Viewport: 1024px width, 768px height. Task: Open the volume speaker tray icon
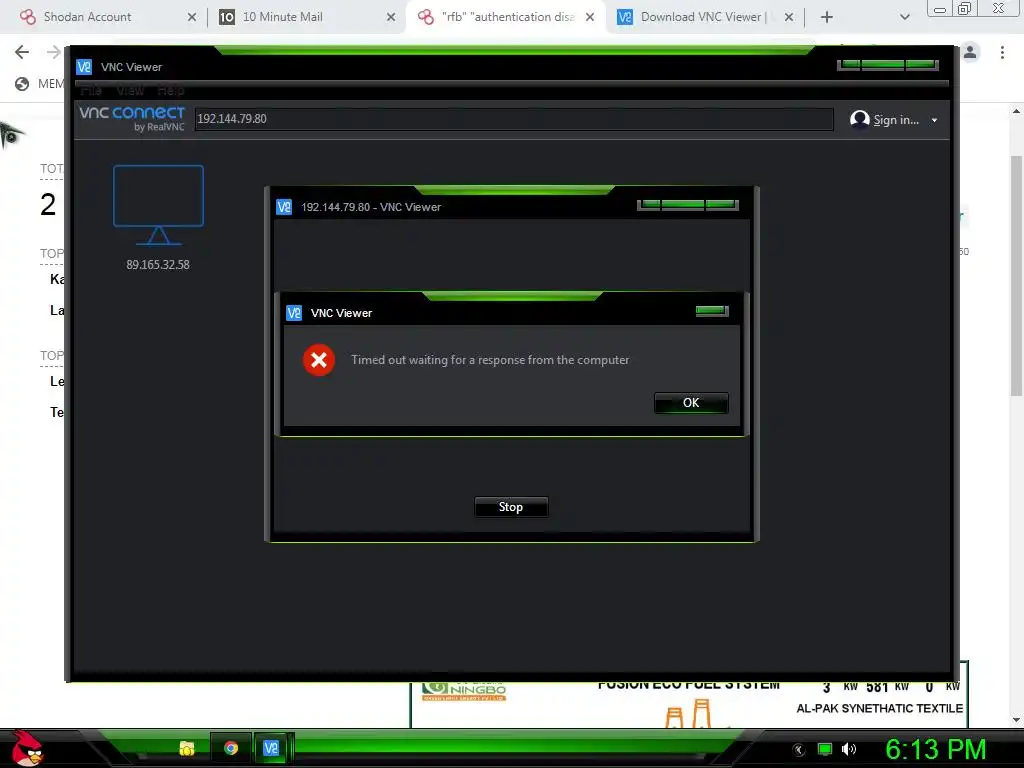(849, 749)
